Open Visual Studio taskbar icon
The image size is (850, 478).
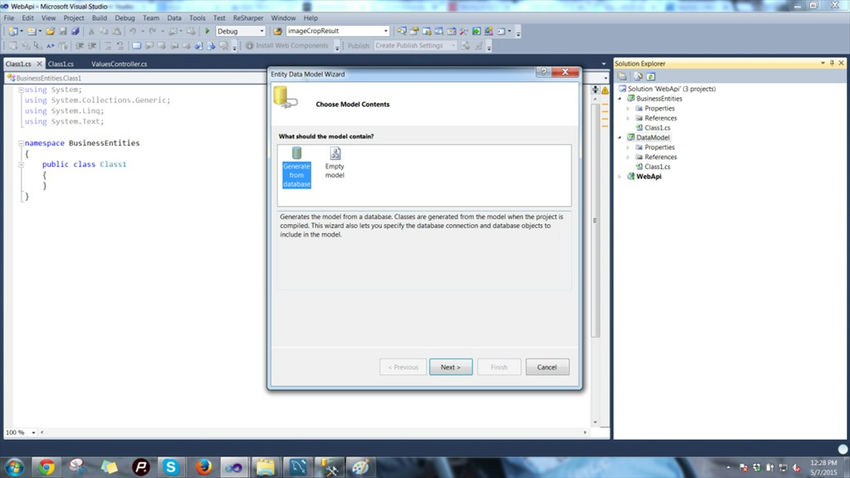(234, 467)
